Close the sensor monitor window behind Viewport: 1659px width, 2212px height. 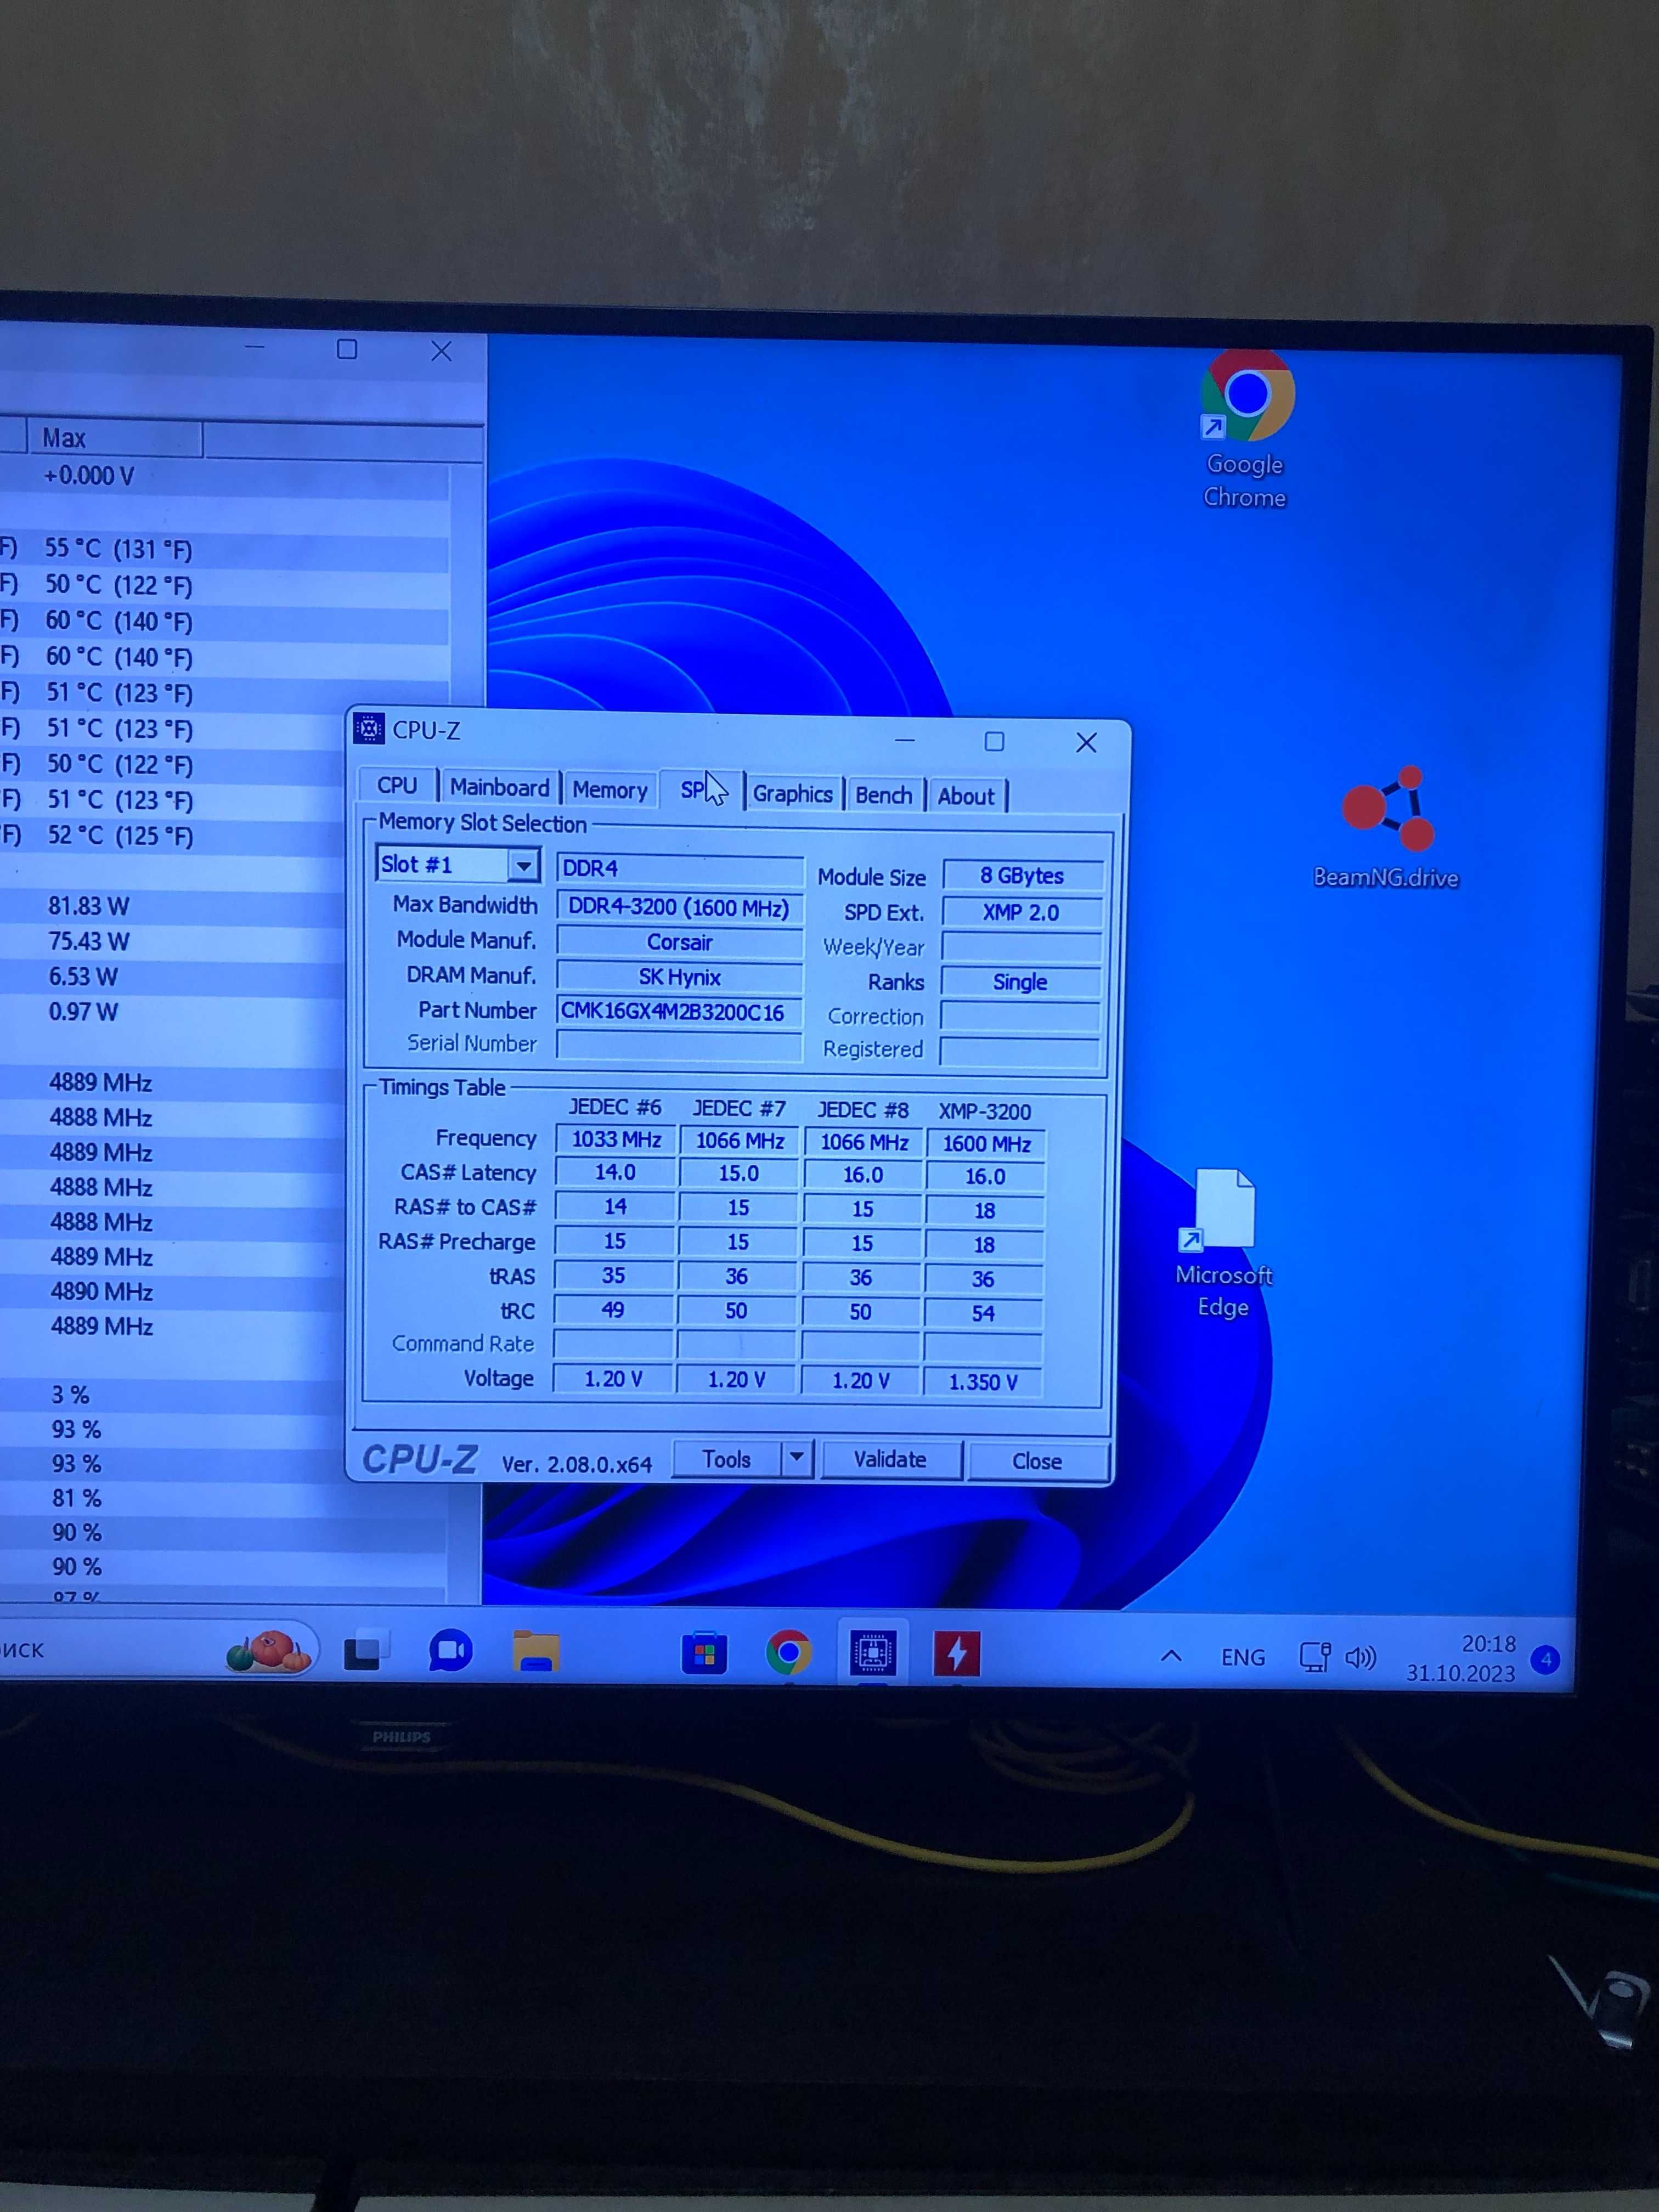(x=441, y=351)
